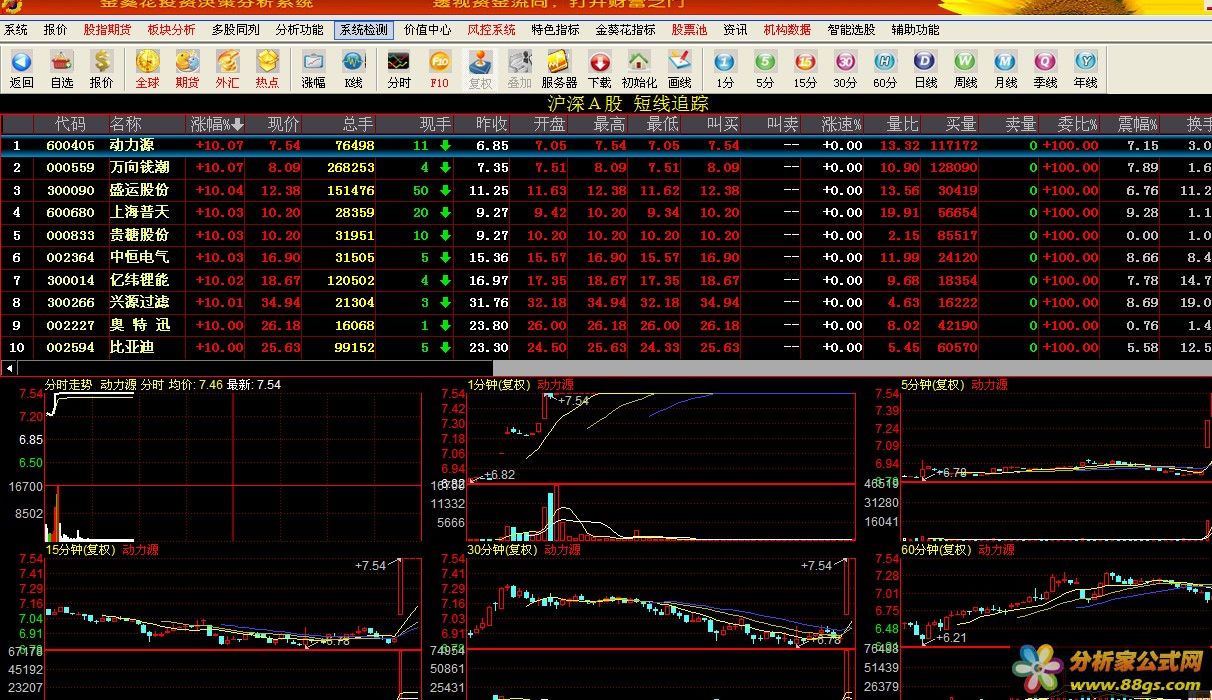Screen dimensions: 1212x700
Task: Switch to 周线 weekly period icon
Action: (x=965, y=69)
